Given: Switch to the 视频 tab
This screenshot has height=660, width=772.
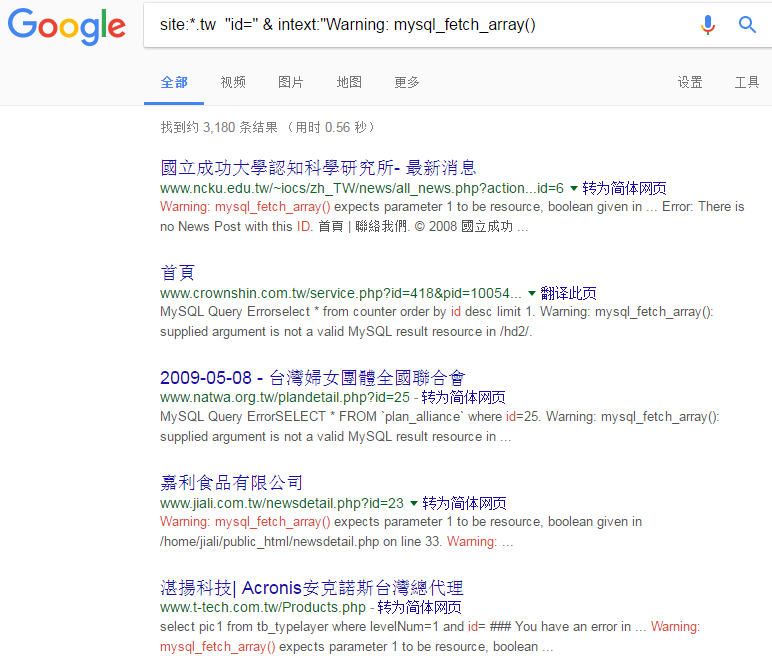Looking at the screenshot, I should click(233, 82).
